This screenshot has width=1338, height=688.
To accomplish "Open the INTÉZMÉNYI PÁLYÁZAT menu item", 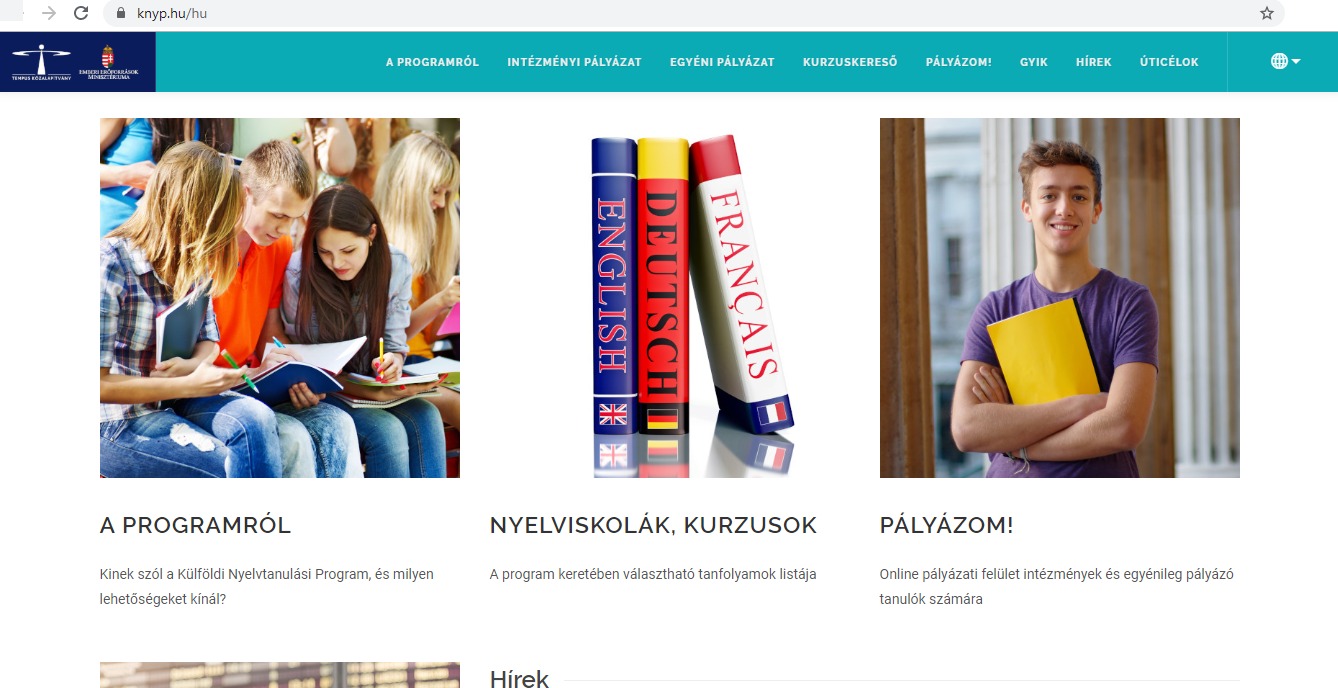I will pos(574,62).
